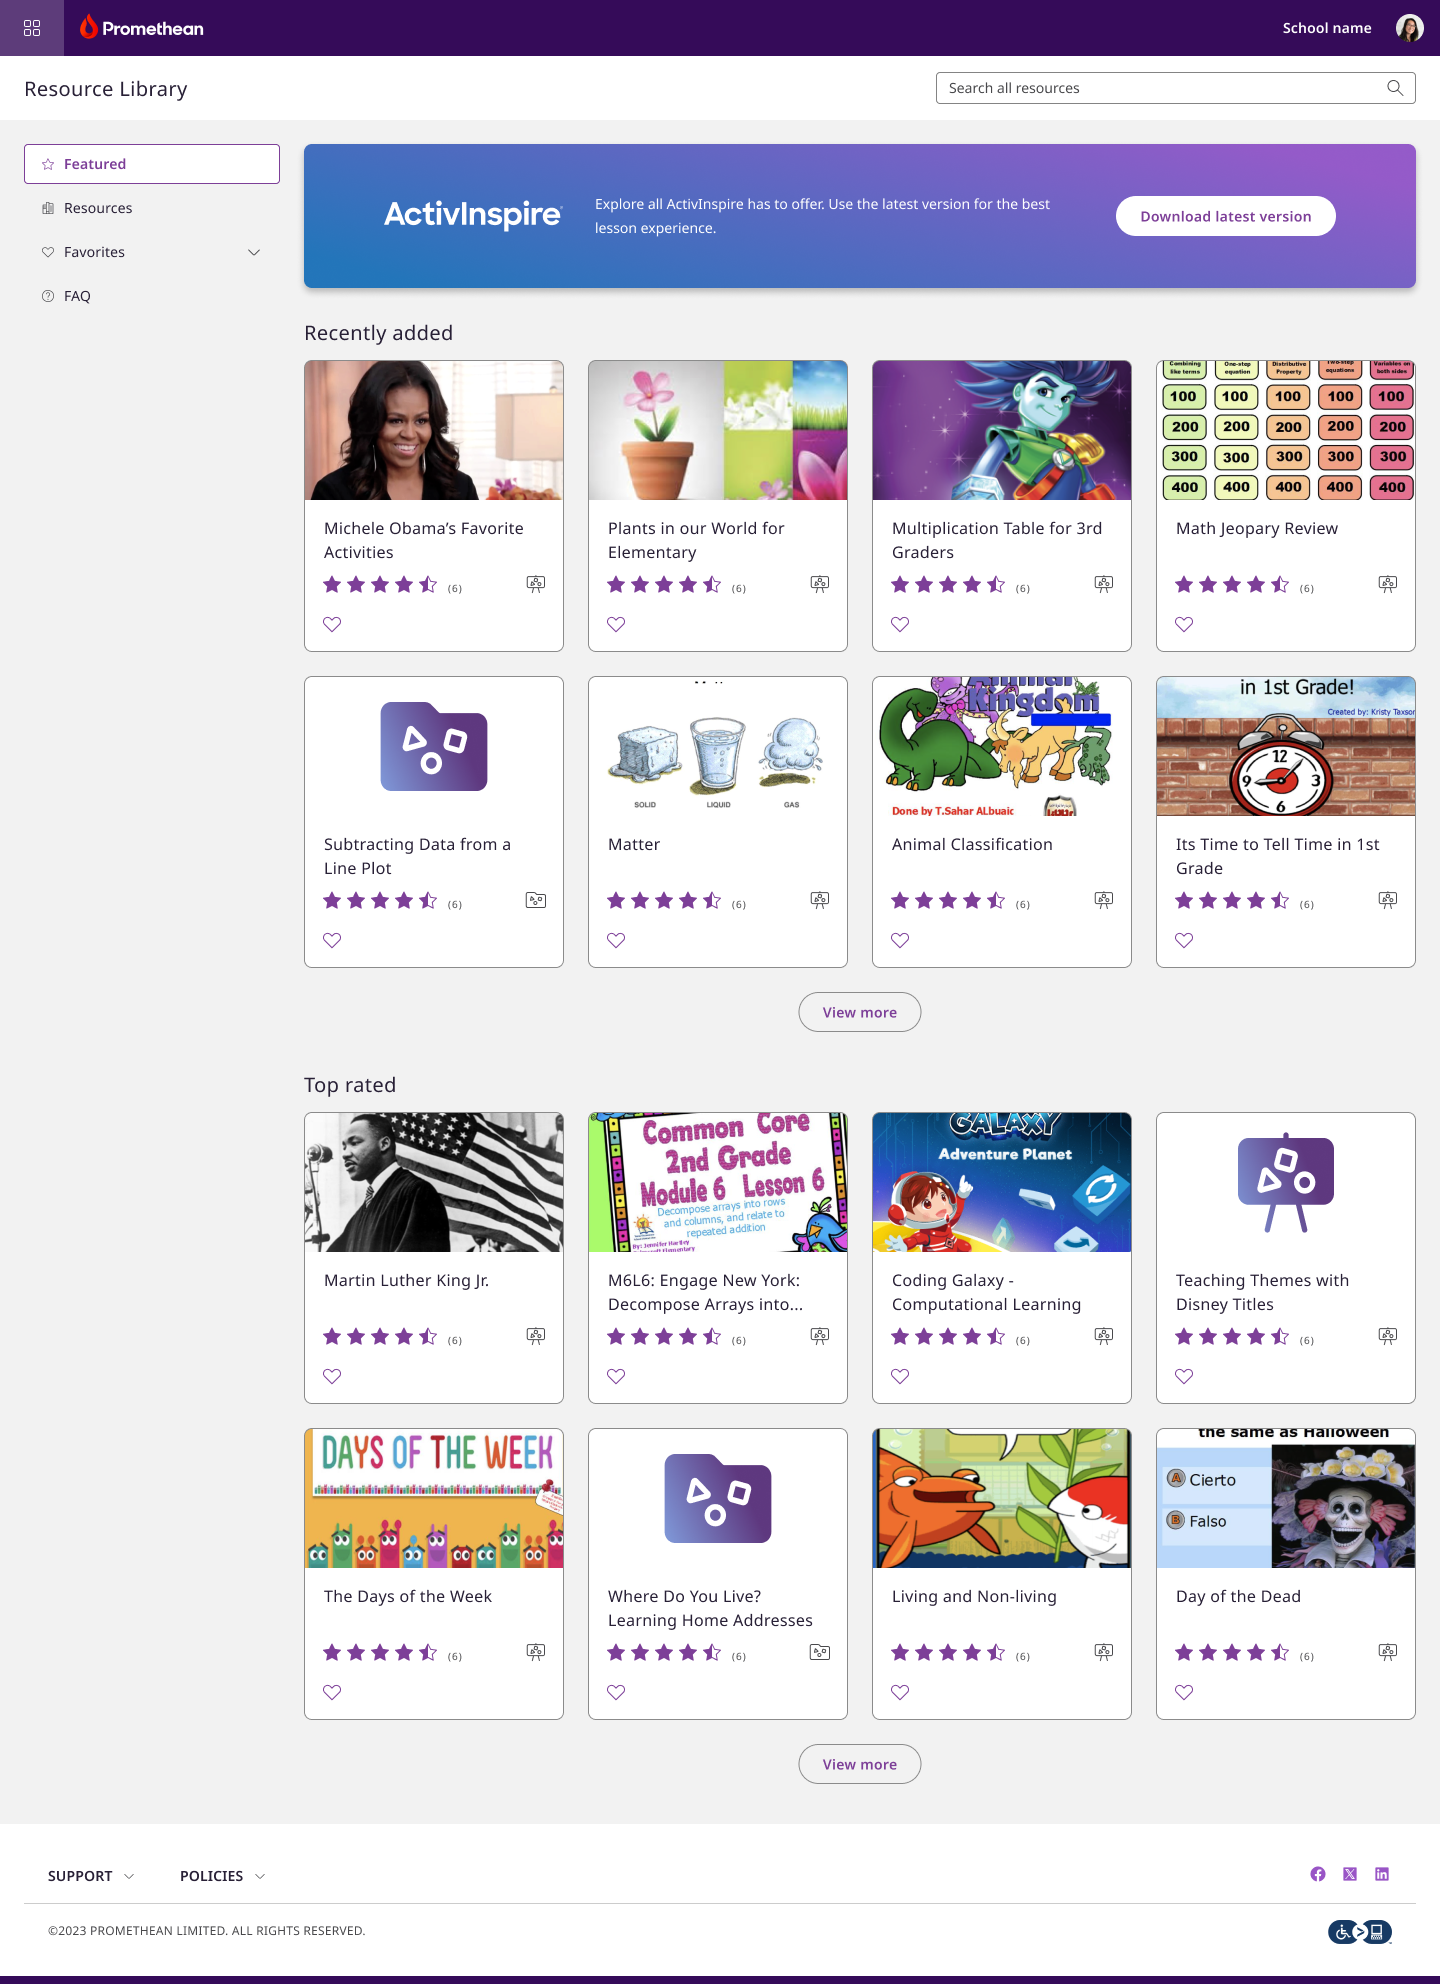Click star rating on Days of the Week card

[380, 1652]
